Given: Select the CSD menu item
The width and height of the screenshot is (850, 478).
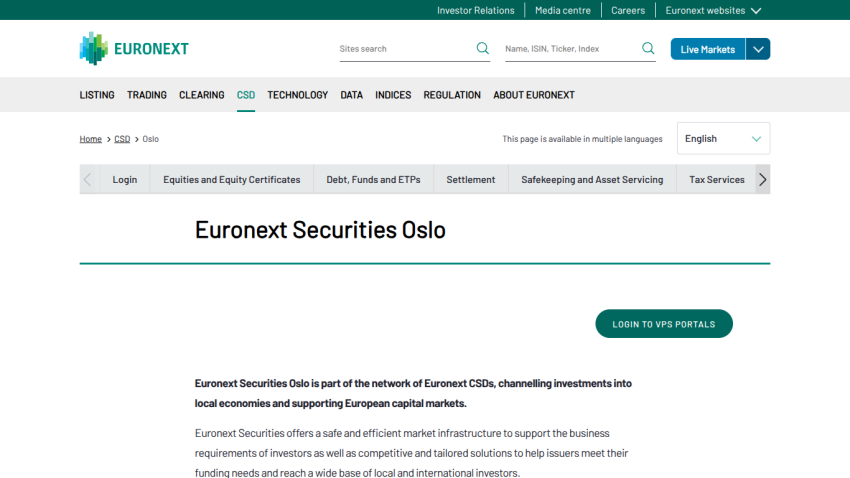Looking at the screenshot, I should [246, 95].
